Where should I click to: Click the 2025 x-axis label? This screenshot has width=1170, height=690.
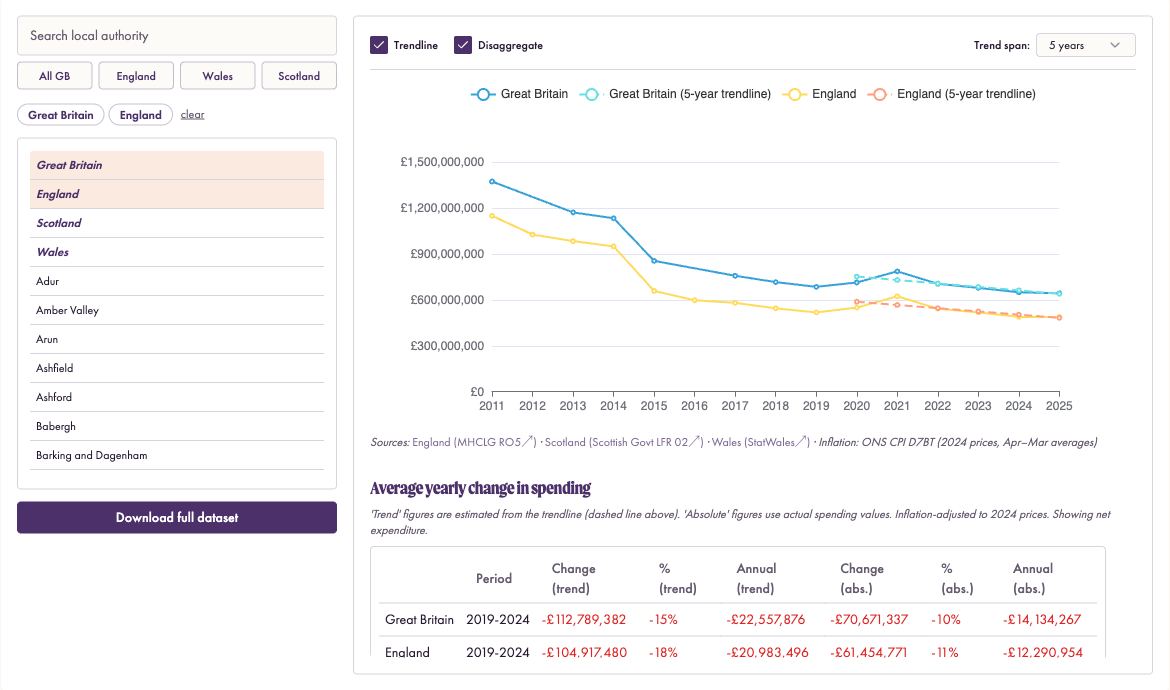pyautogui.click(x=1059, y=406)
